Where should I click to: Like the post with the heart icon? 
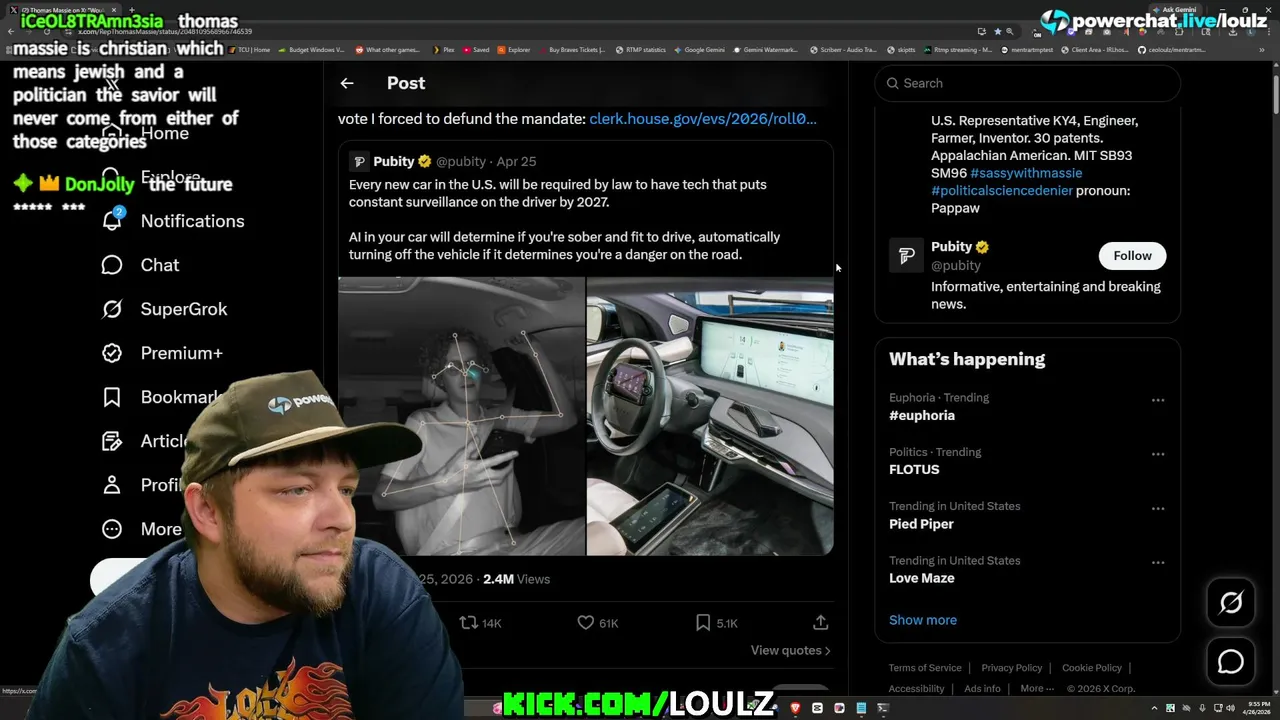(586, 622)
